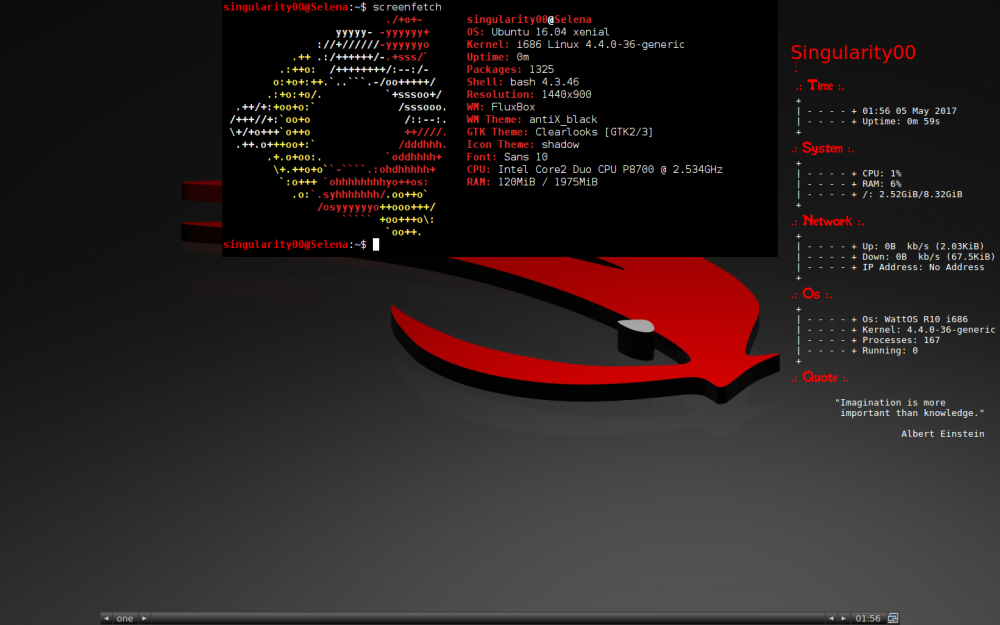Click "Icon Theme: shadow" in terminal
1000x625 pixels.
pos(522,145)
